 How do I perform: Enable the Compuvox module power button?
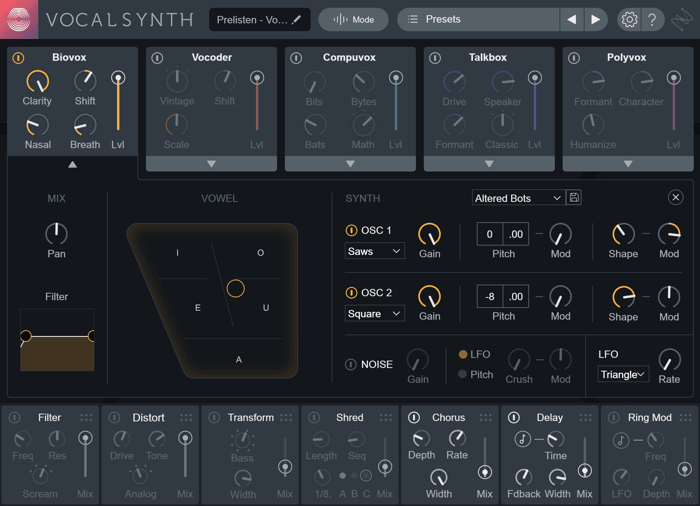(296, 58)
